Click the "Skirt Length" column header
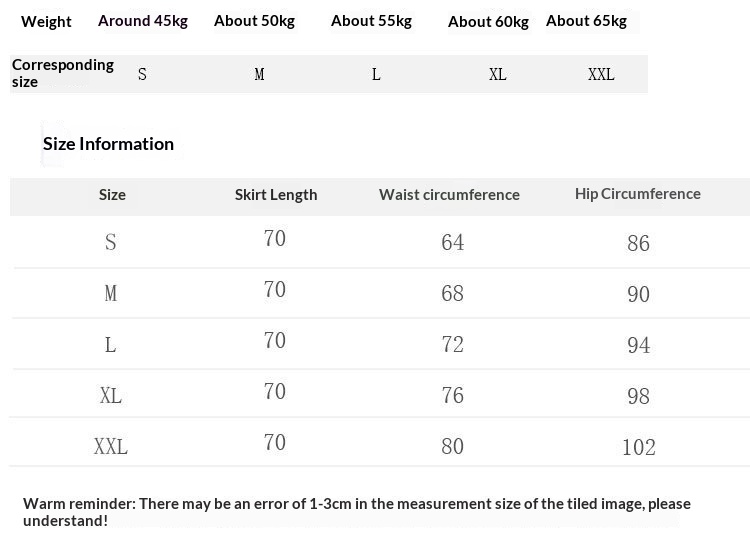Image resolution: width=750 pixels, height=546 pixels. (276, 195)
